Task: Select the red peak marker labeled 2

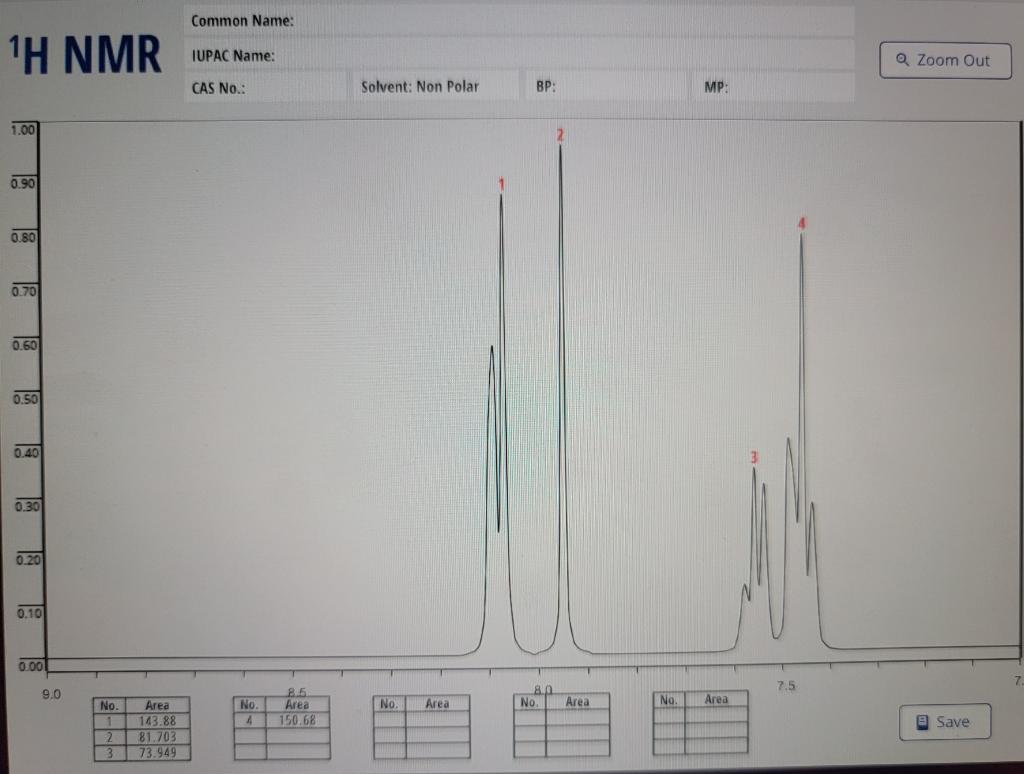Action: 559,132
